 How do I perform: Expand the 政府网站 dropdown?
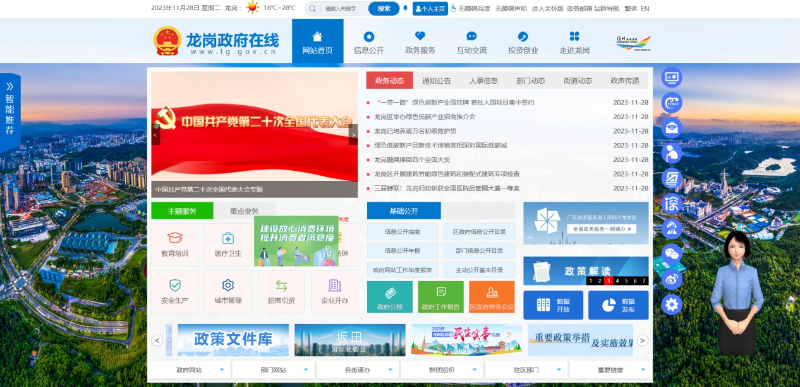[x=189, y=370]
